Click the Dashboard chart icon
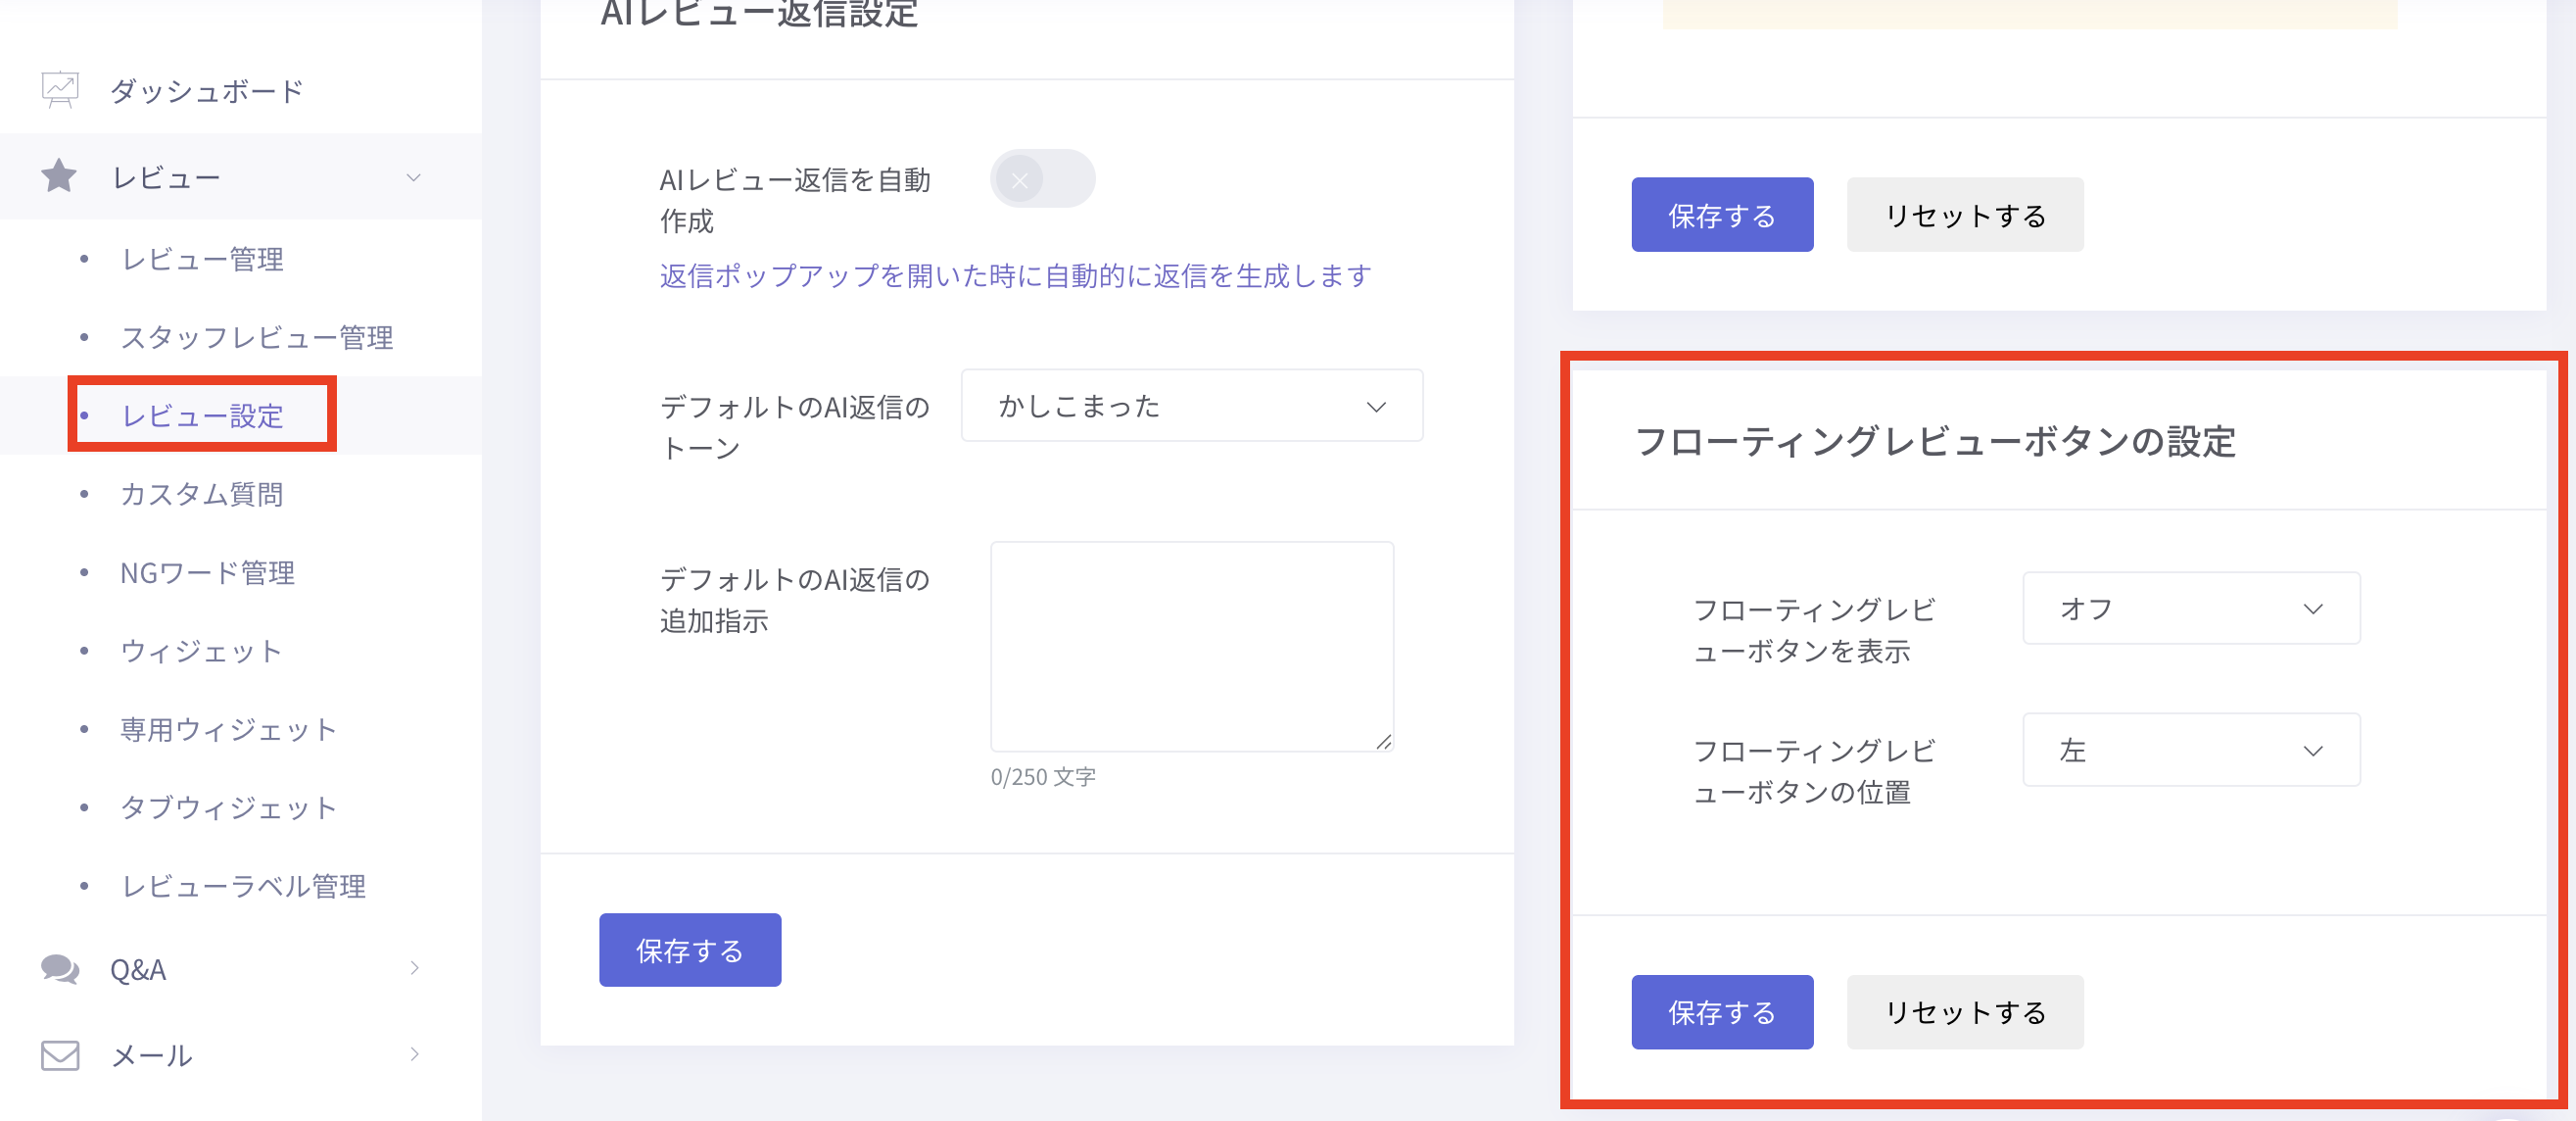The image size is (2576, 1121). [60, 90]
